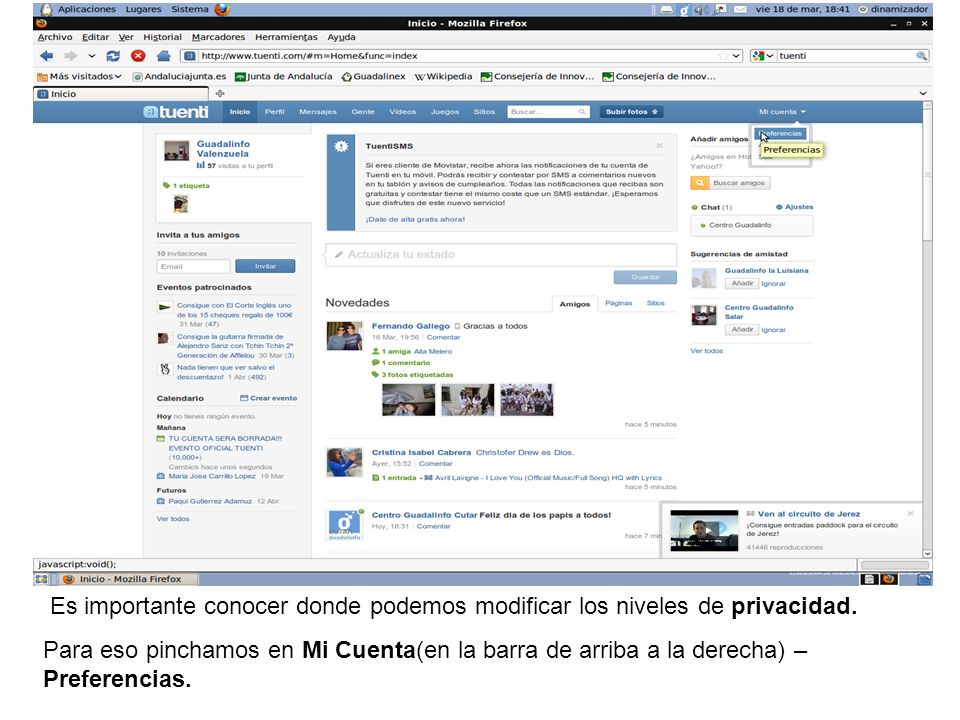Image resolution: width=960 pixels, height=720 pixels.
Task: Click the Wikipedia bookmark
Action: point(443,77)
